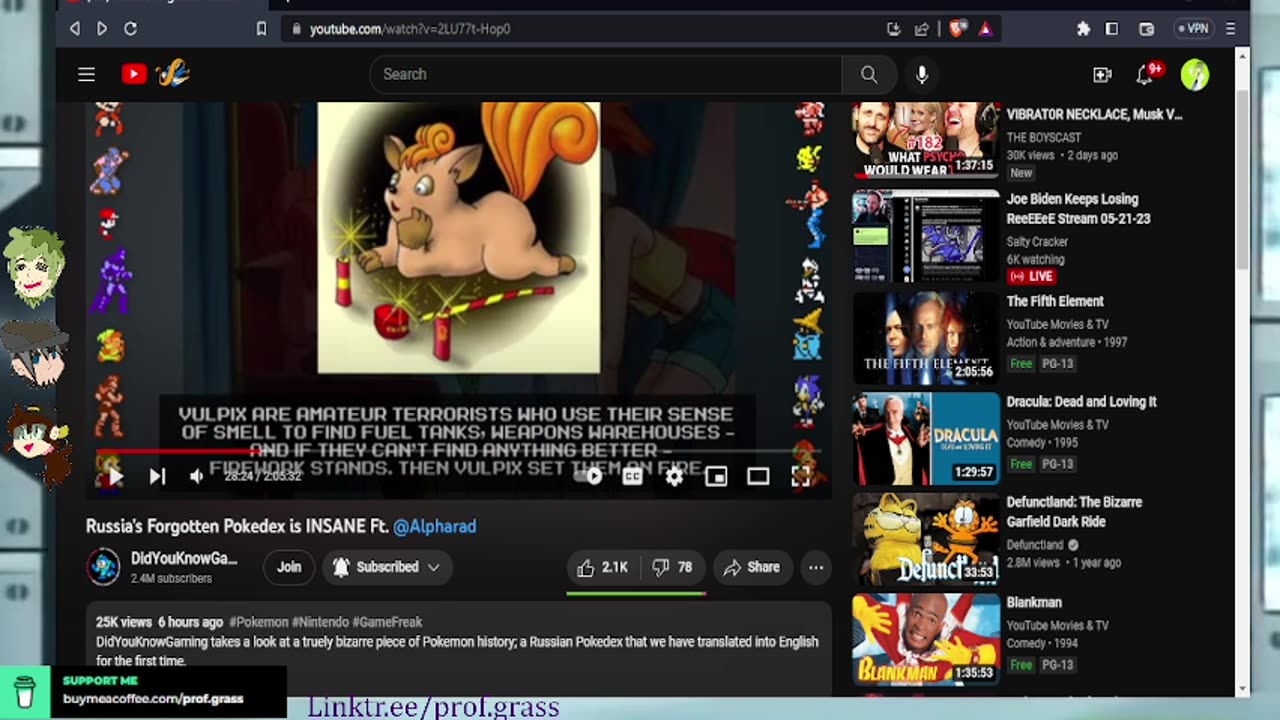The width and height of the screenshot is (1280, 720).
Task: Reload the page
Action: [130, 29]
